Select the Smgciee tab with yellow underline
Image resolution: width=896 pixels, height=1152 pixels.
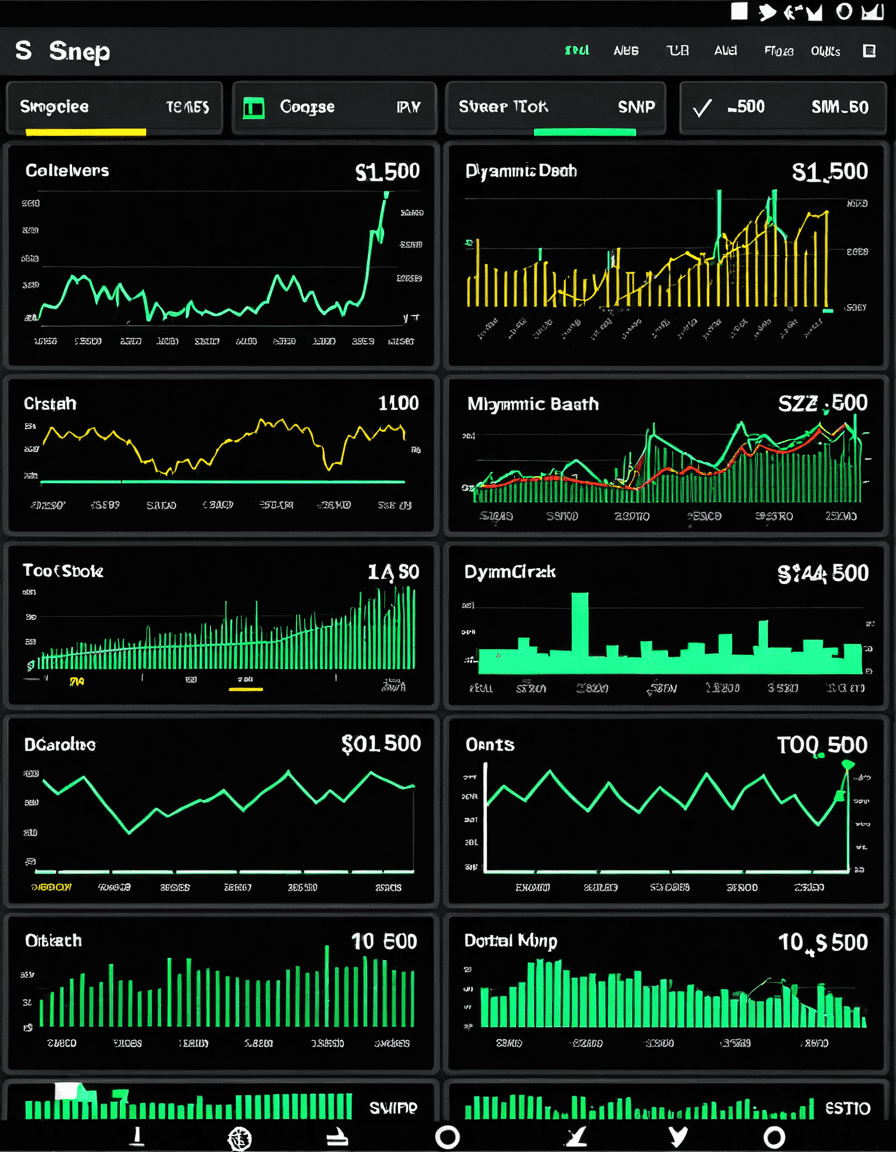point(115,108)
